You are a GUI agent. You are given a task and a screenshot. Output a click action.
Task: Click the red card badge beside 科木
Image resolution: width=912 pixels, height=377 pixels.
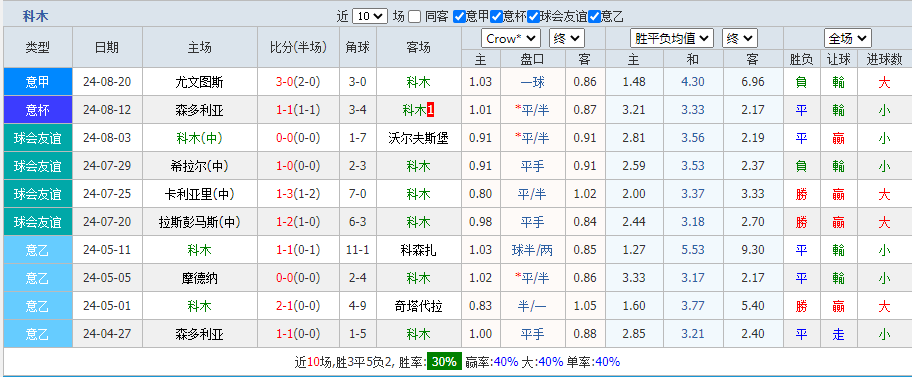[x=430, y=109]
